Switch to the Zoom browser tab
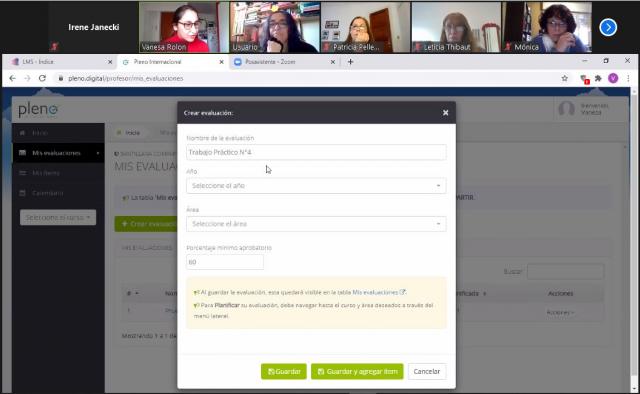This screenshot has width=640, height=394. (284, 62)
